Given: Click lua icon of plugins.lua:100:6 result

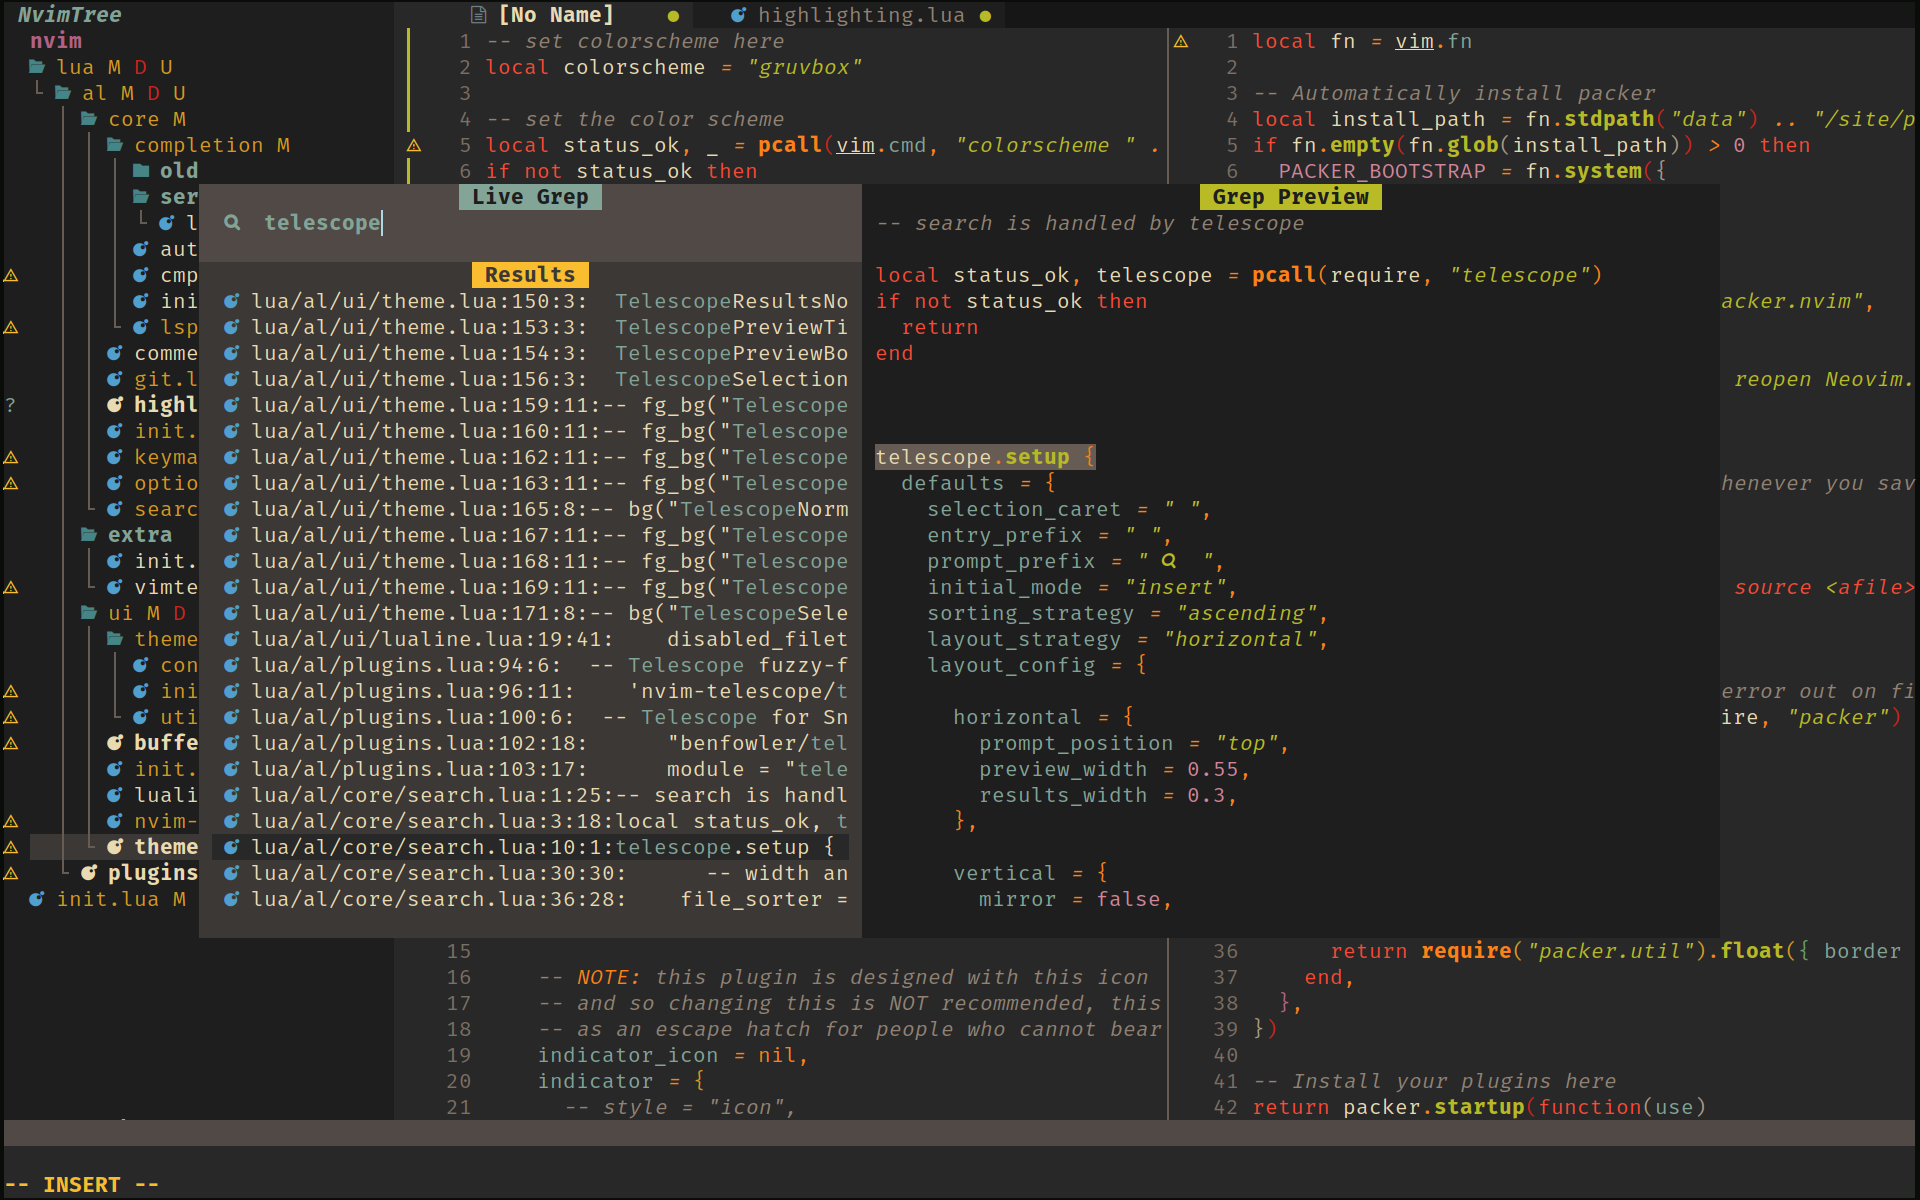Looking at the screenshot, I should pos(231,717).
